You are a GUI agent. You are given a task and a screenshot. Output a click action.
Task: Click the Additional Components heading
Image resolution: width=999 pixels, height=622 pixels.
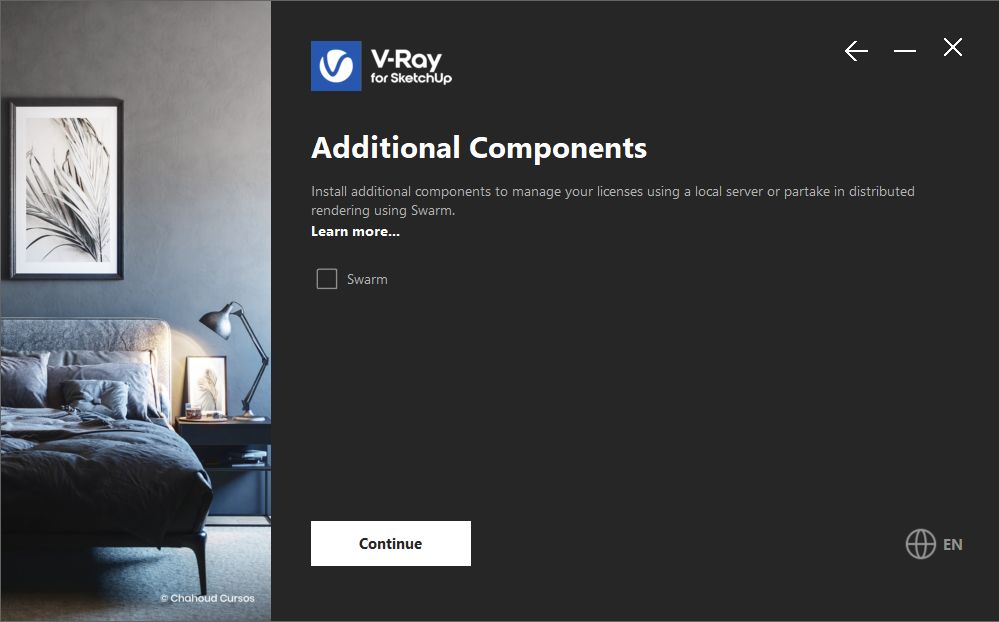[x=479, y=148]
